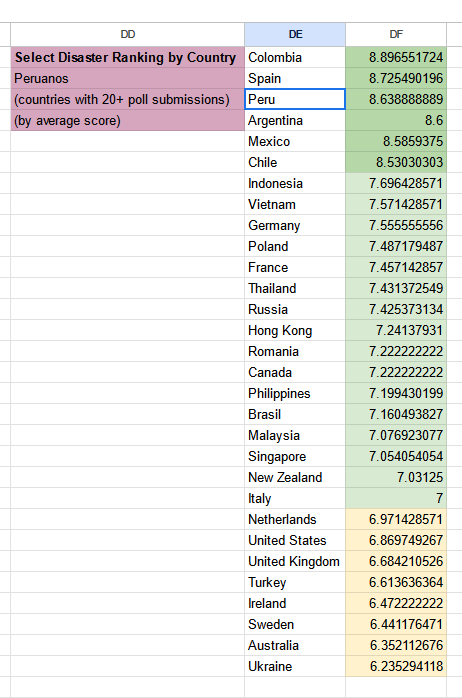462x698 pixels.
Task: Select the Ukraine cell
Action: (295, 666)
